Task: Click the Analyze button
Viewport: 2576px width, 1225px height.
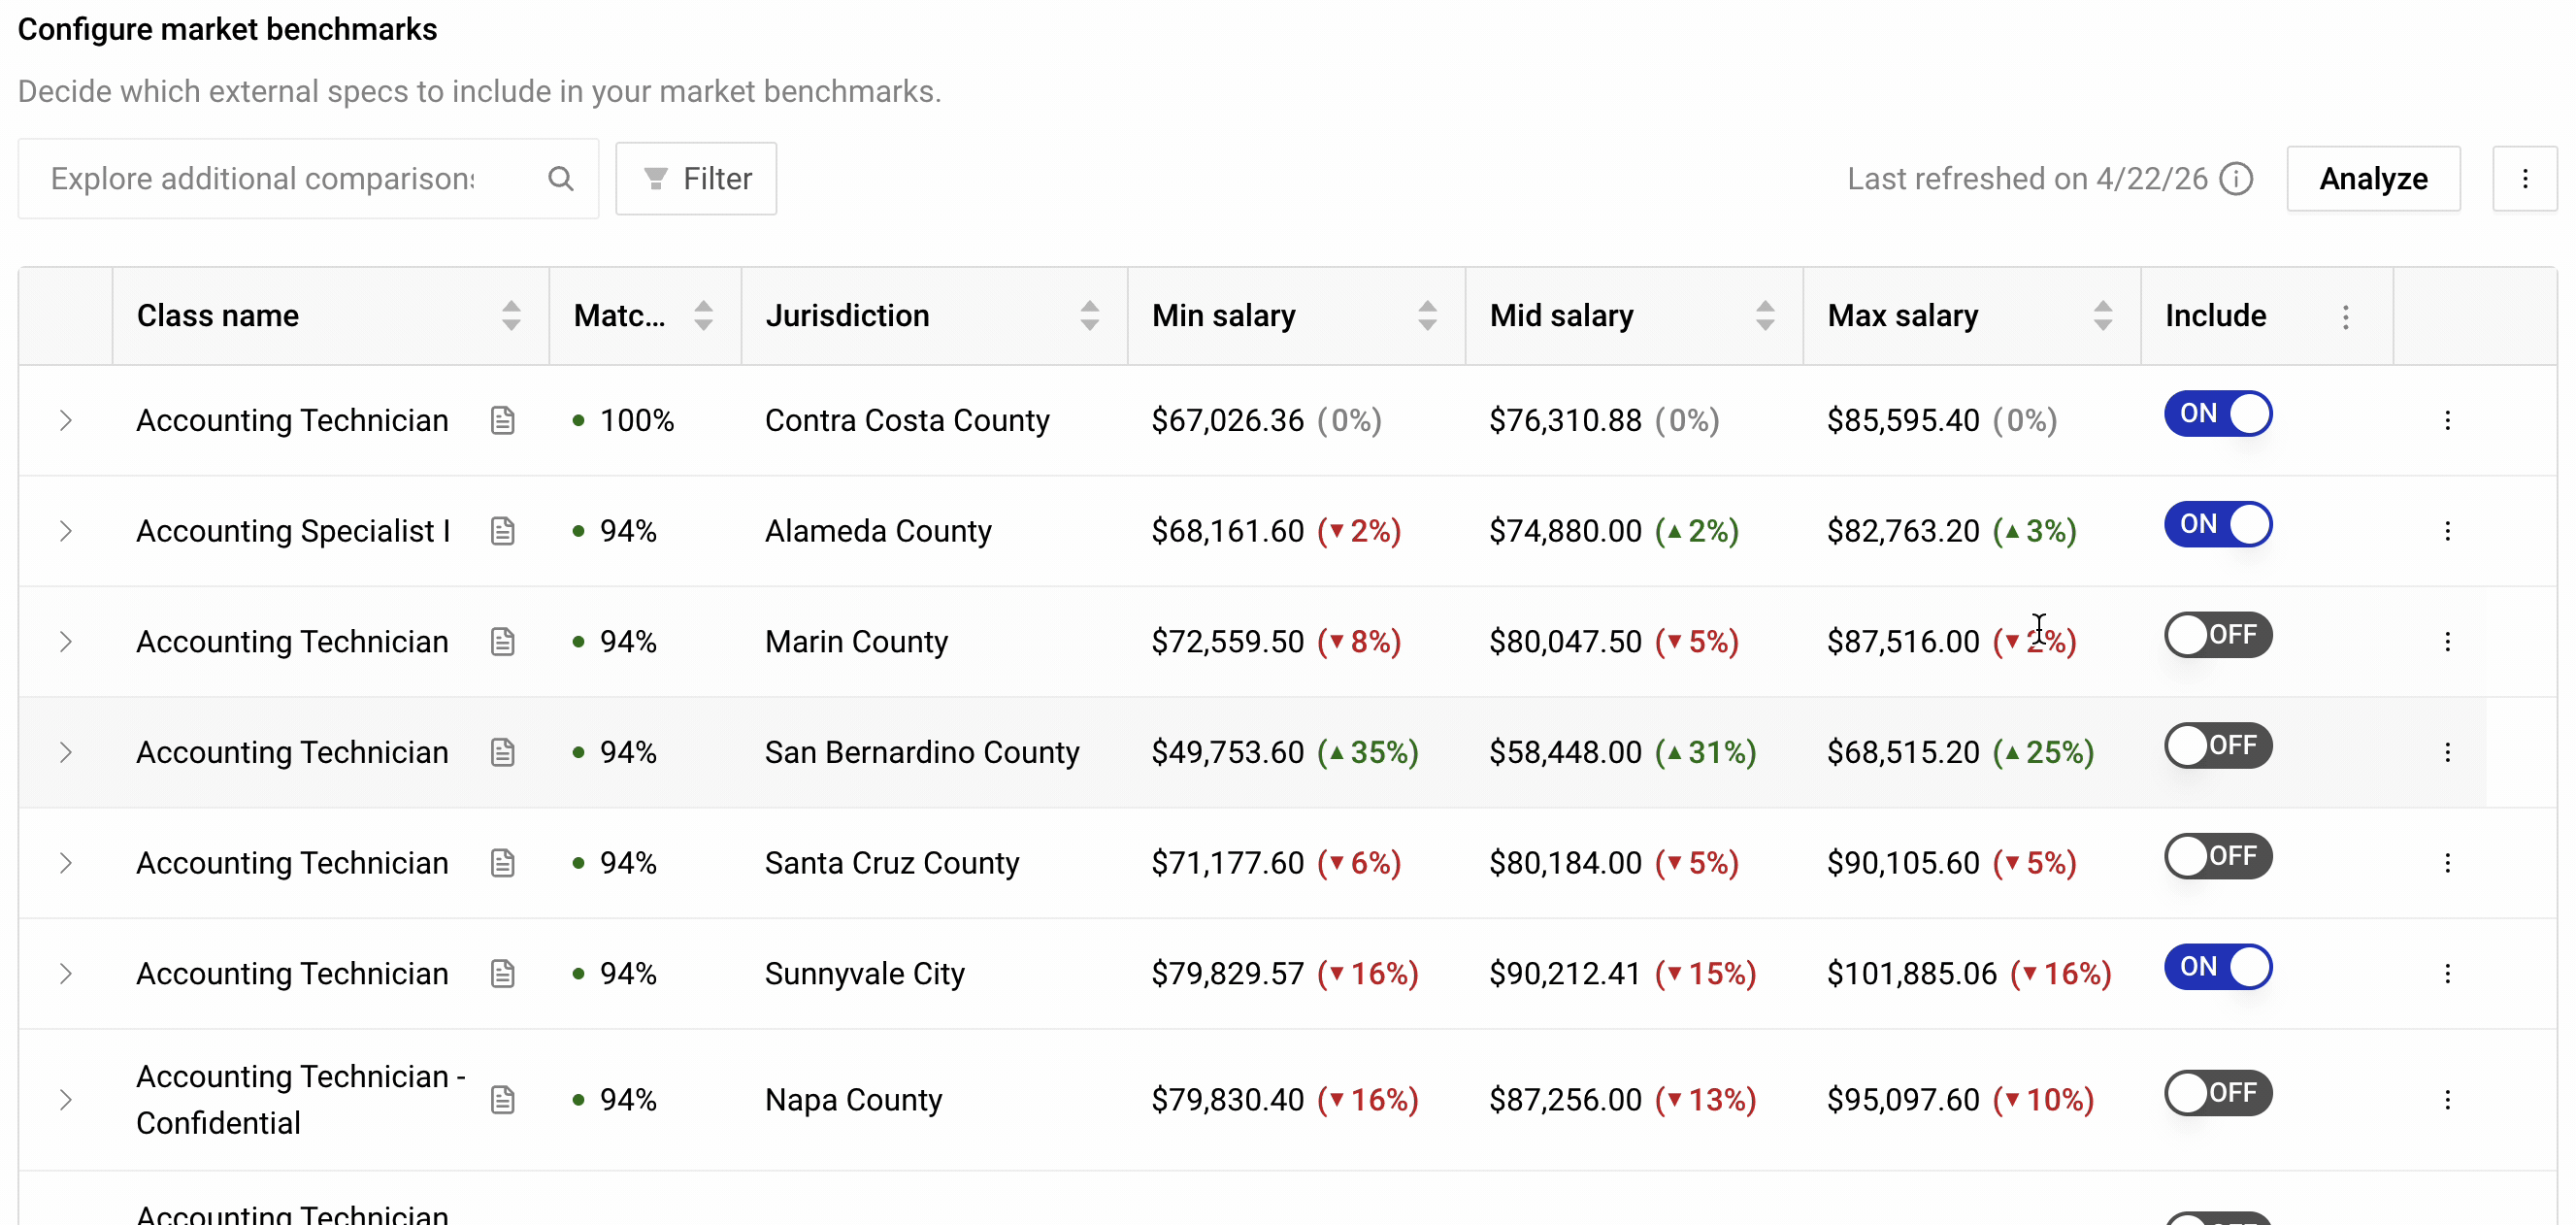Action: (2373, 179)
